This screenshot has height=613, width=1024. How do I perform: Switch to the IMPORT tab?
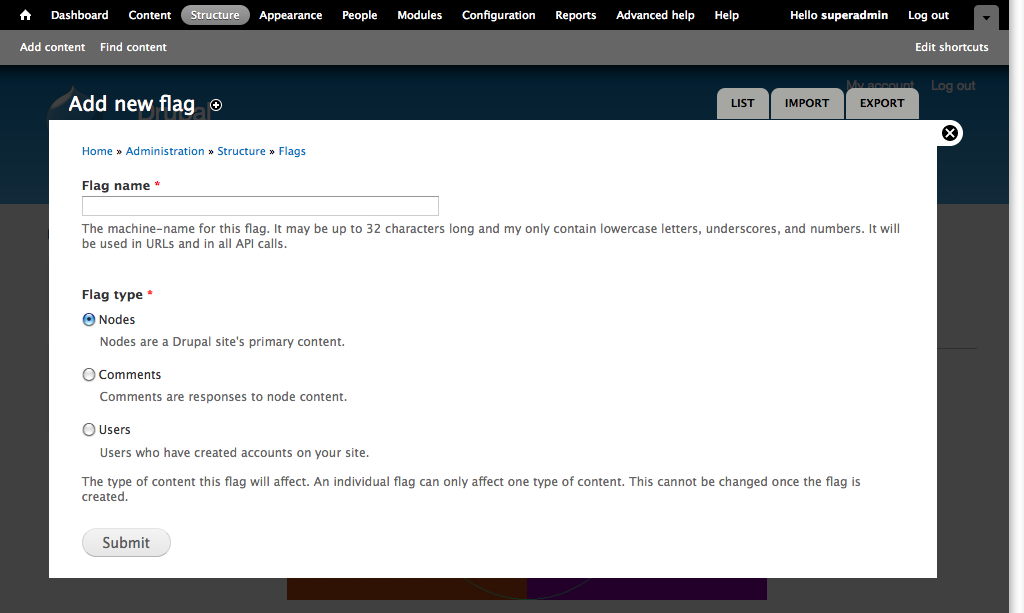[x=806, y=103]
